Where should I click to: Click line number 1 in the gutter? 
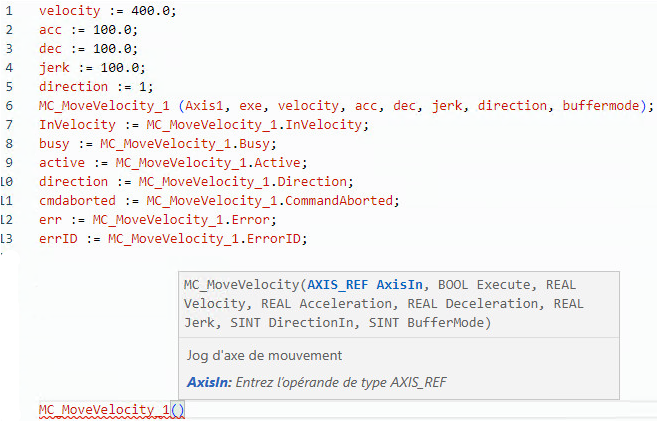(9, 11)
